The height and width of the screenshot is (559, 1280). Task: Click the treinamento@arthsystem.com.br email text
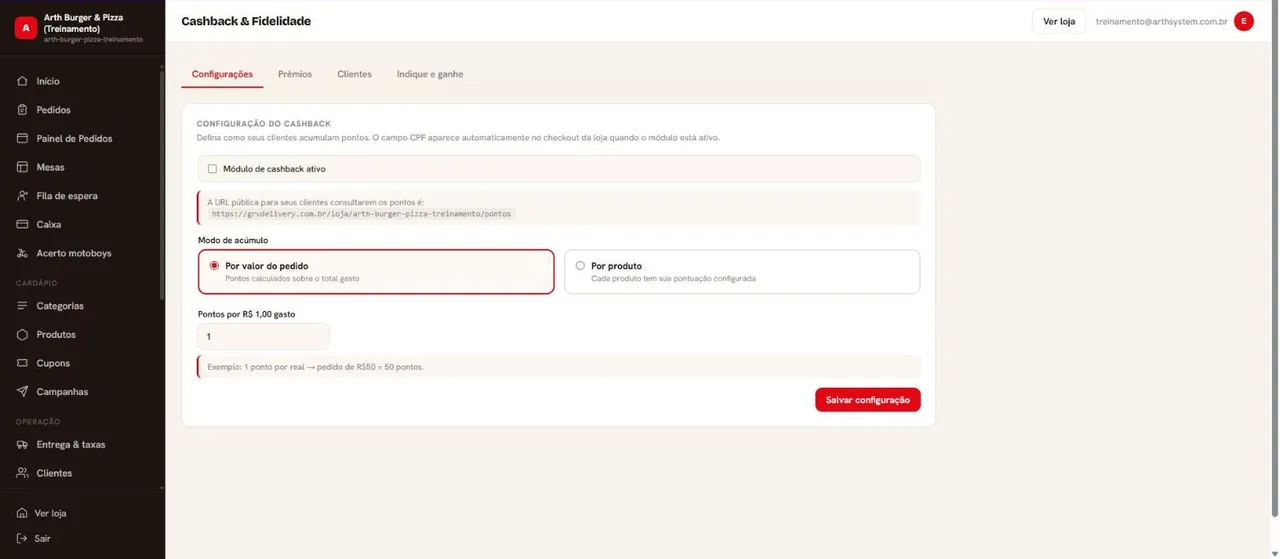[1161, 21]
